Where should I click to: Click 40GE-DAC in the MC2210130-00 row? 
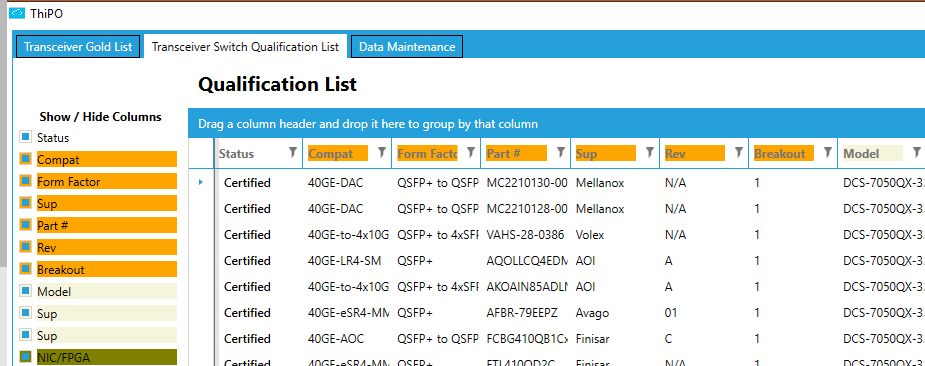(336, 183)
